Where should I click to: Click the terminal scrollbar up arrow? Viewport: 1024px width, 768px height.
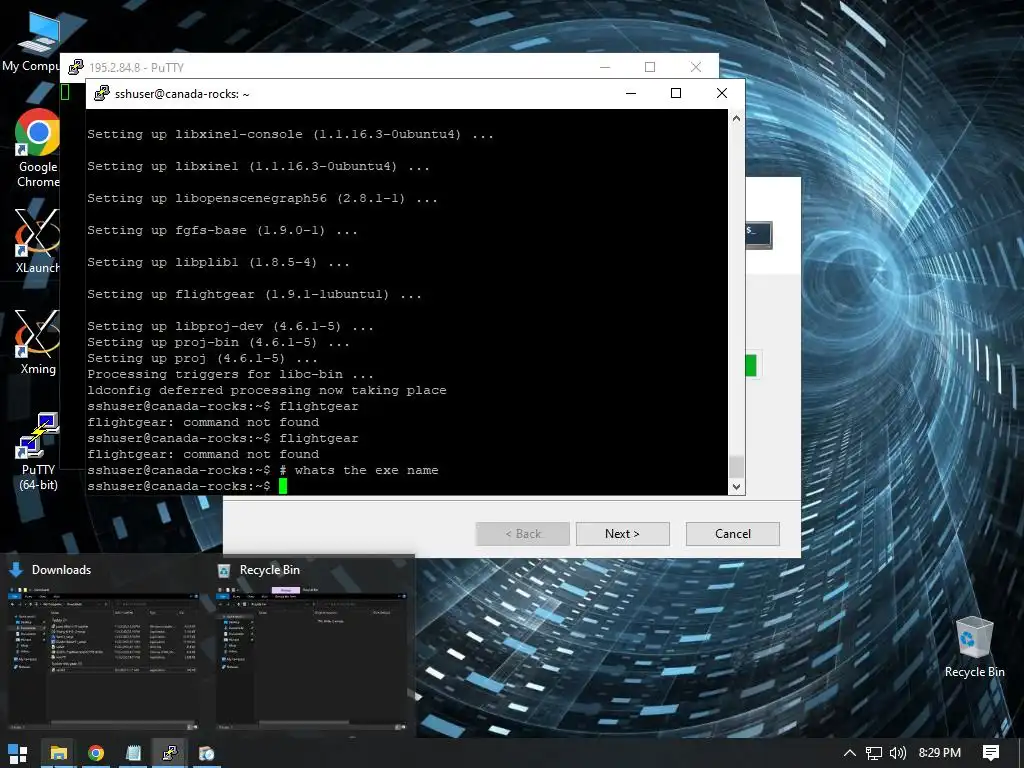click(x=736, y=118)
